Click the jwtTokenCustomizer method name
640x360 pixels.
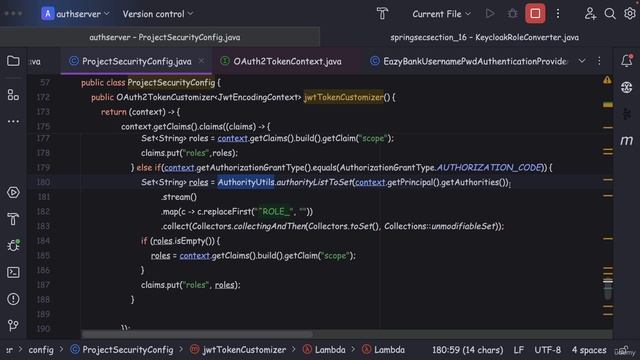point(344,97)
